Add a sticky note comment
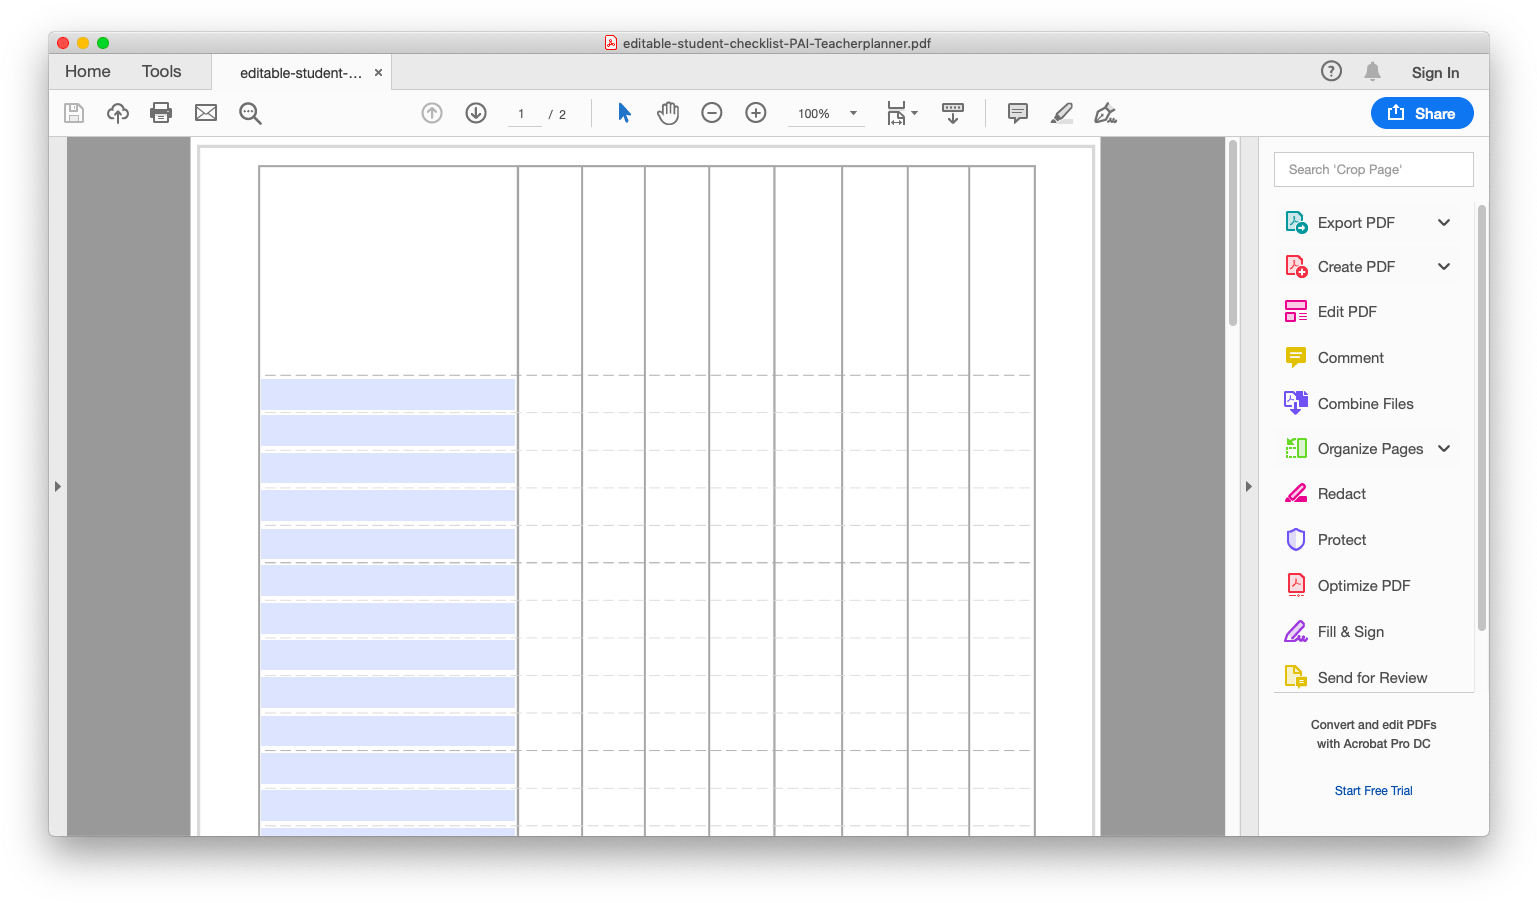Image resolution: width=1537 pixels, height=903 pixels. point(1018,113)
